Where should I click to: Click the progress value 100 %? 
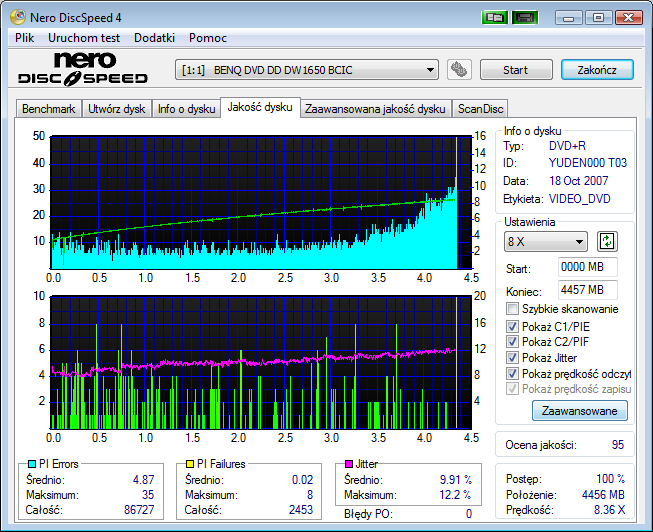point(610,479)
